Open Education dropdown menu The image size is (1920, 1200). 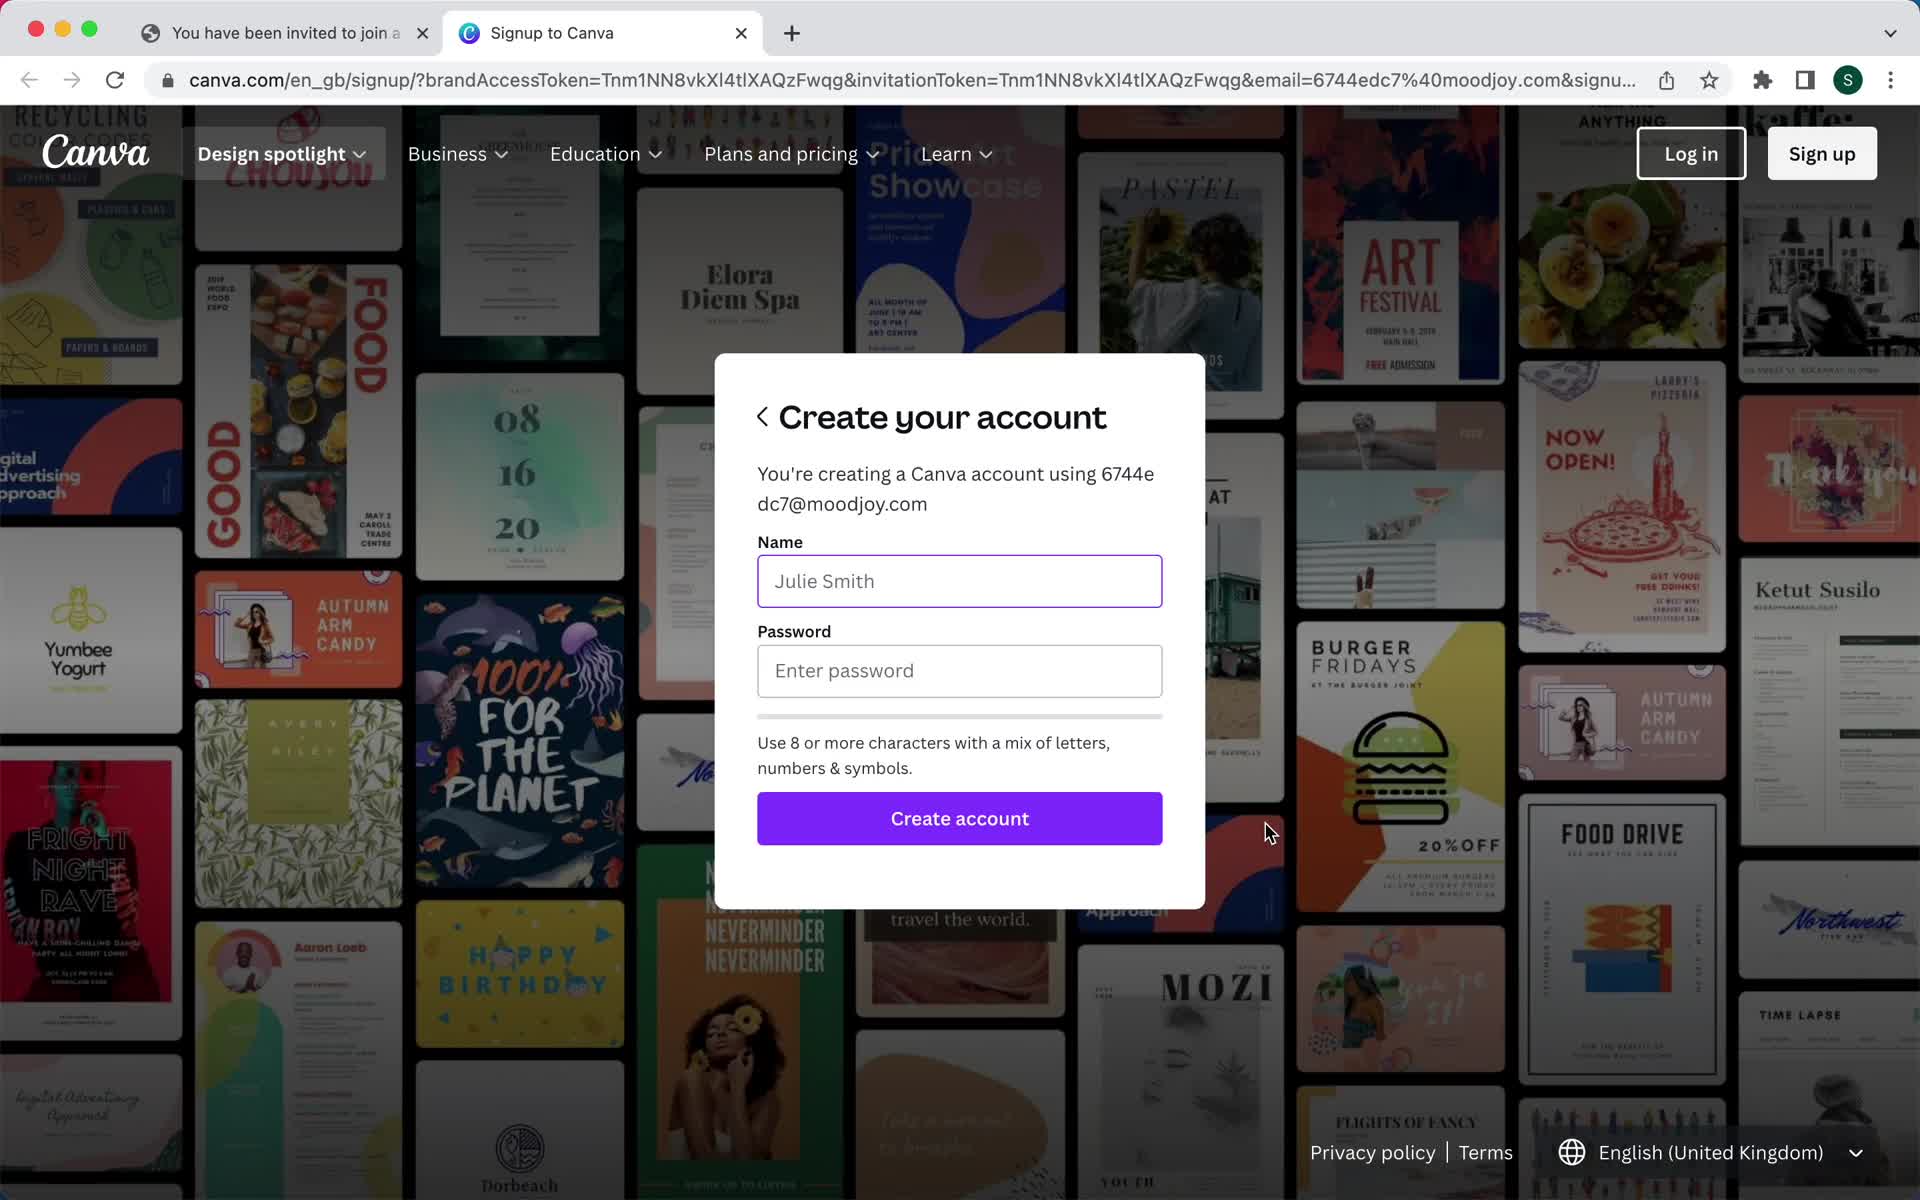point(605,153)
